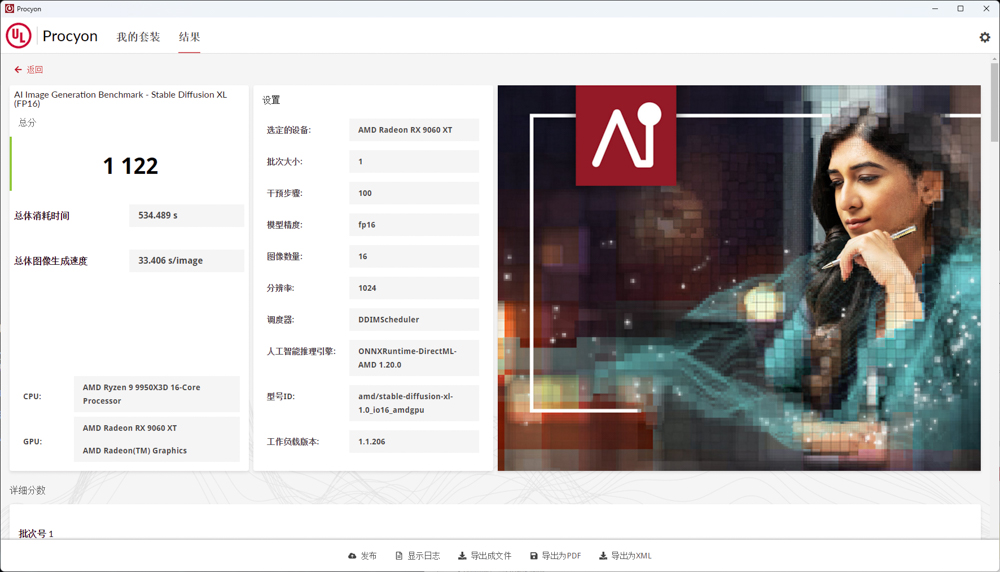The image size is (1000, 572).
Task: Click the 发布 cloud upload icon
Action: [352, 556]
